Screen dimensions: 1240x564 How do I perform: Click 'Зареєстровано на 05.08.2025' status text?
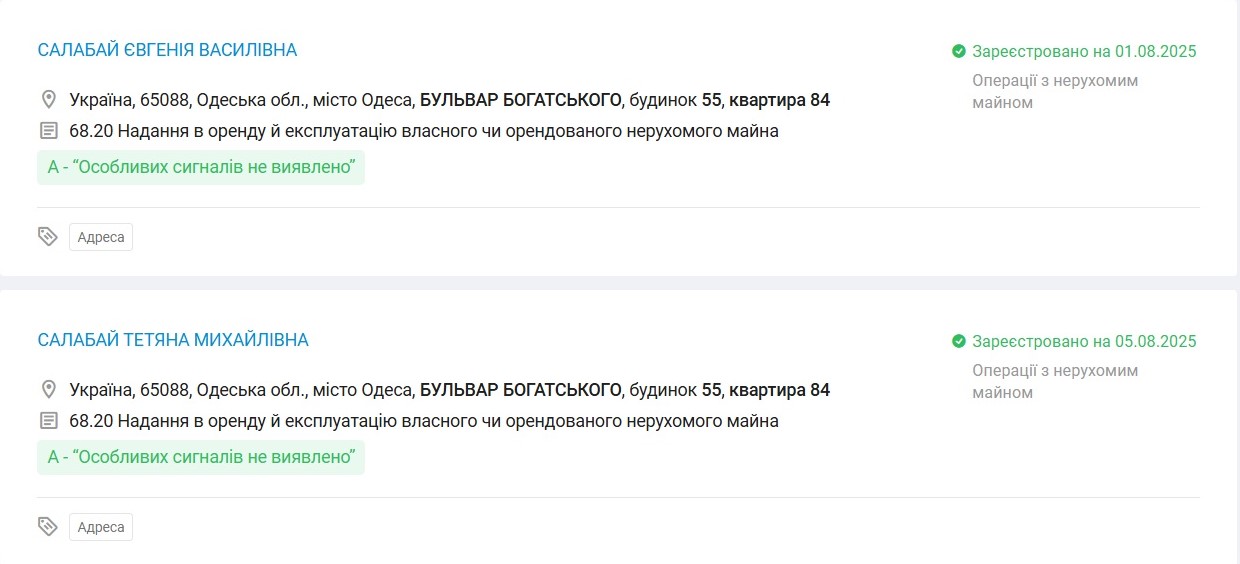1084,342
